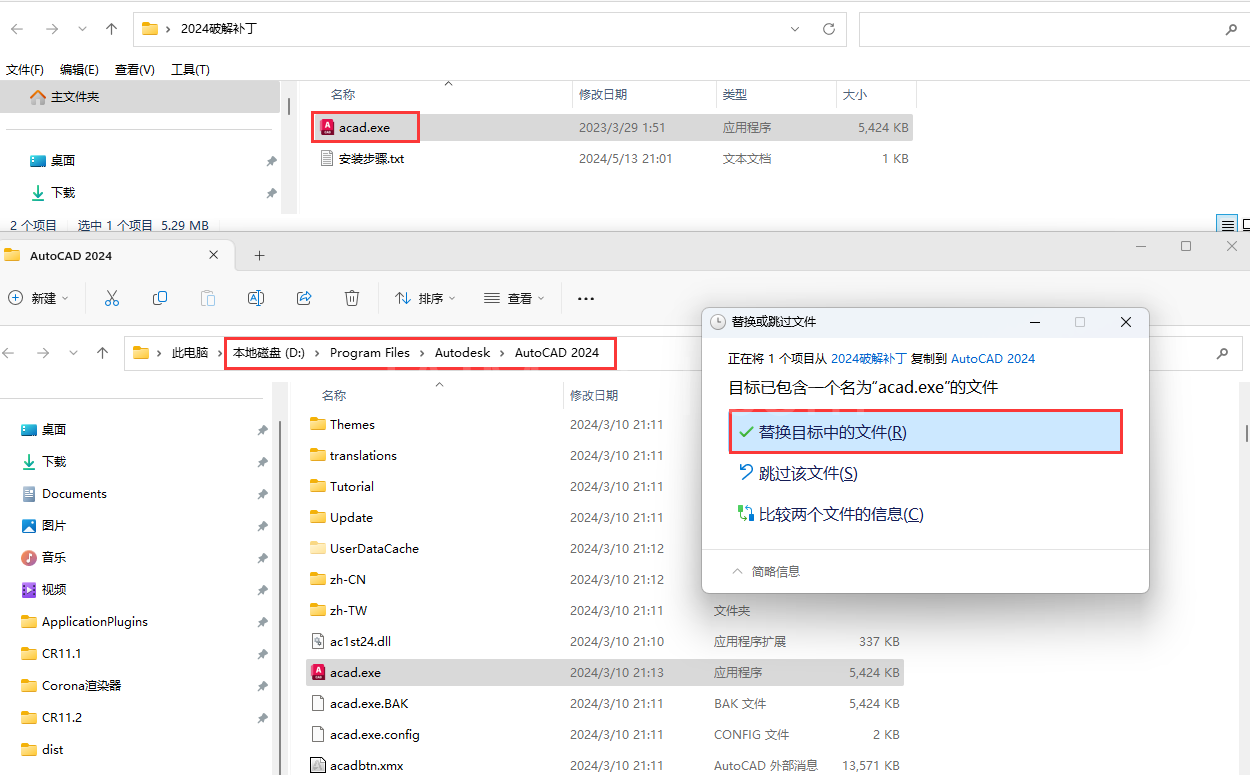
Task: Open the 新建 dropdown
Action: (38, 298)
